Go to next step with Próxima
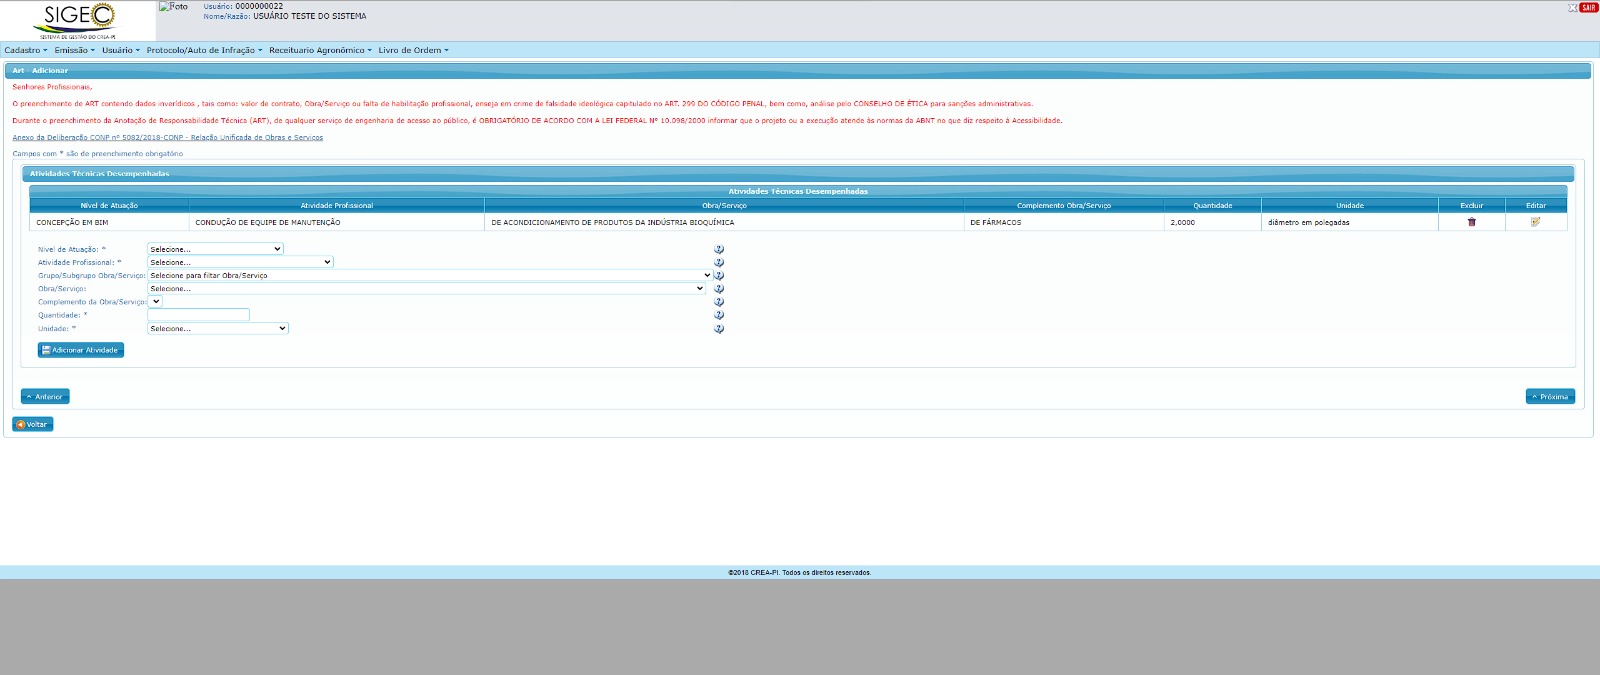 [1550, 397]
